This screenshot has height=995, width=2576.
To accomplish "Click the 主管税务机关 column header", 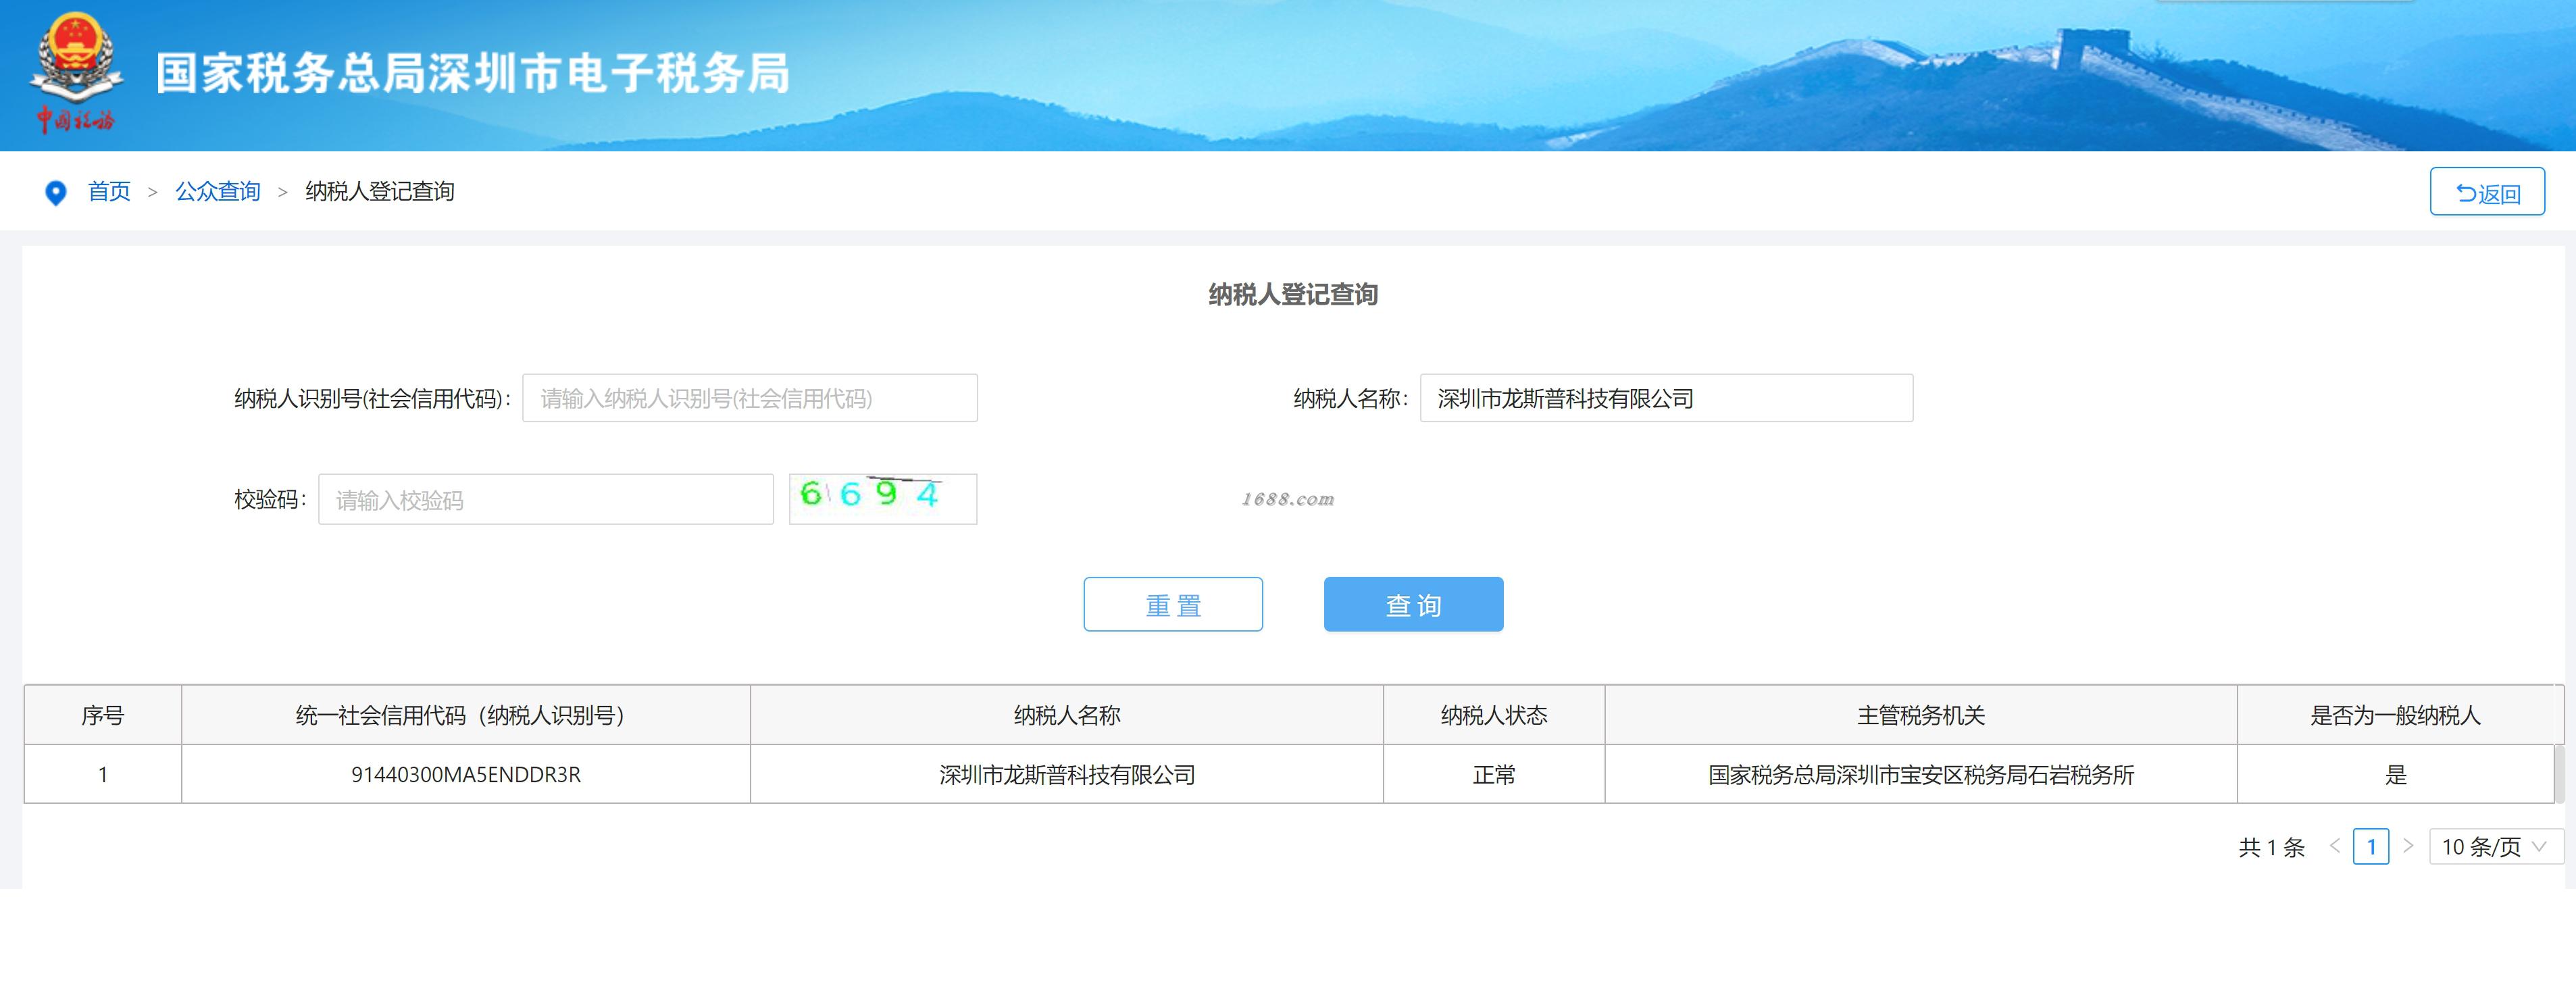I will pyautogui.click(x=1920, y=715).
